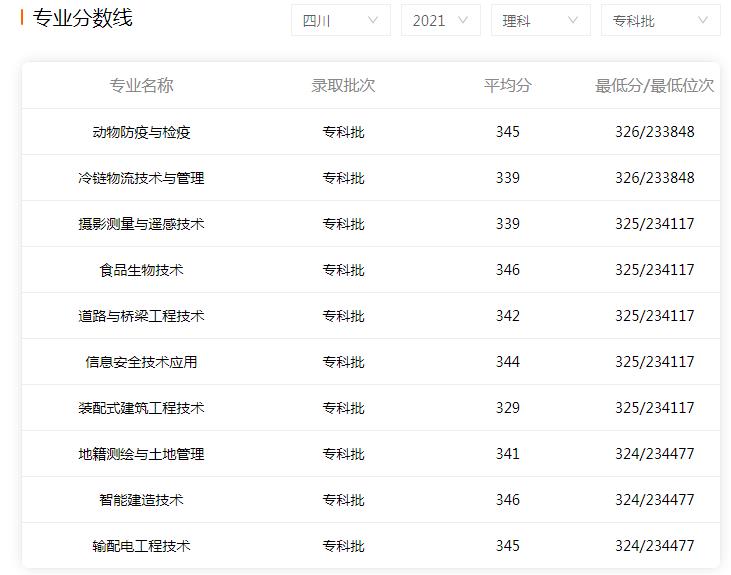
Task: Select the 地籍测绘与土地管理 major name
Action: click(141, 454)
